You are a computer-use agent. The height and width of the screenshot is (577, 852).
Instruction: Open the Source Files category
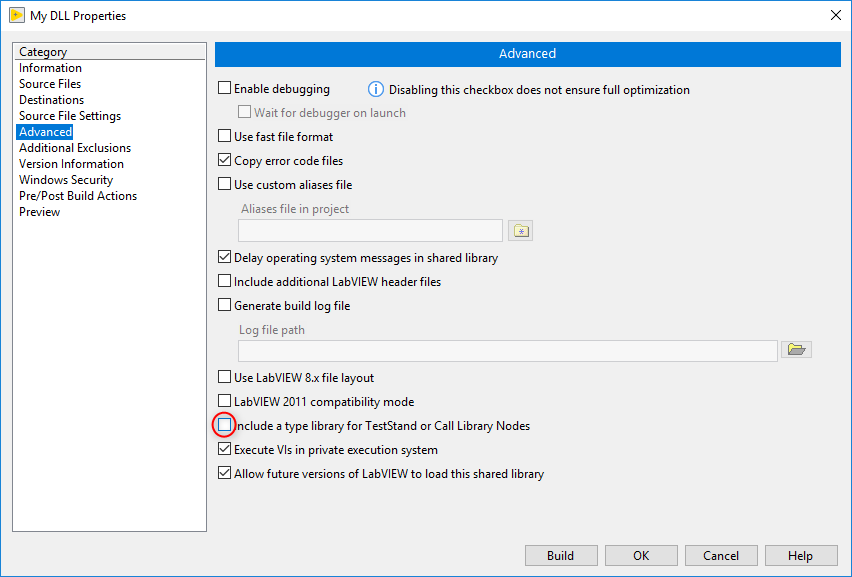click(50, 84)
